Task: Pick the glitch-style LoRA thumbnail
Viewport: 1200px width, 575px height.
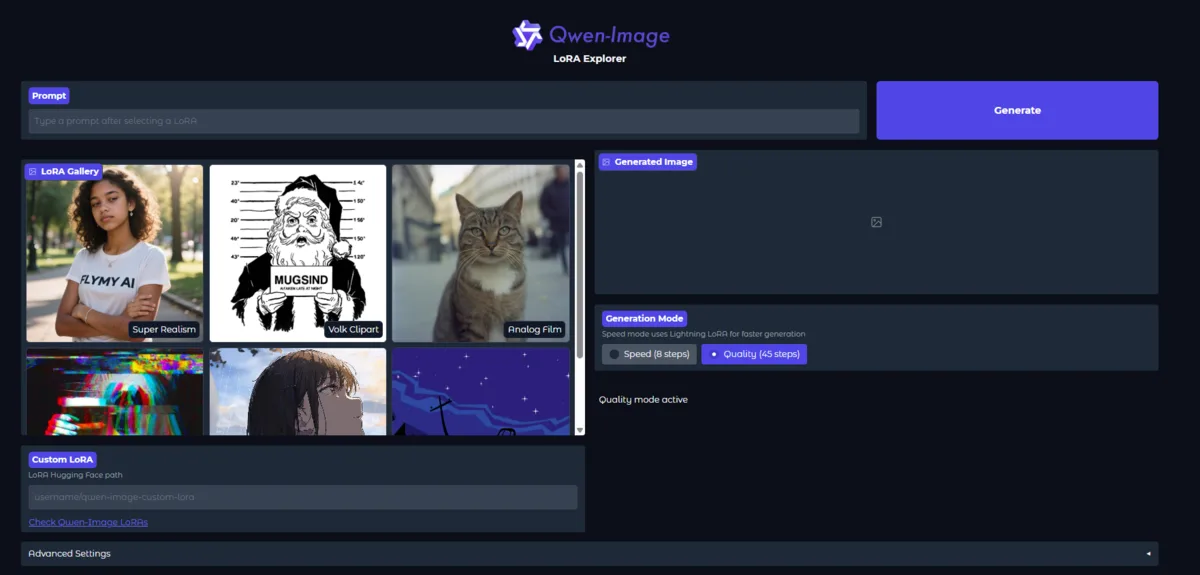Action: 115,392
